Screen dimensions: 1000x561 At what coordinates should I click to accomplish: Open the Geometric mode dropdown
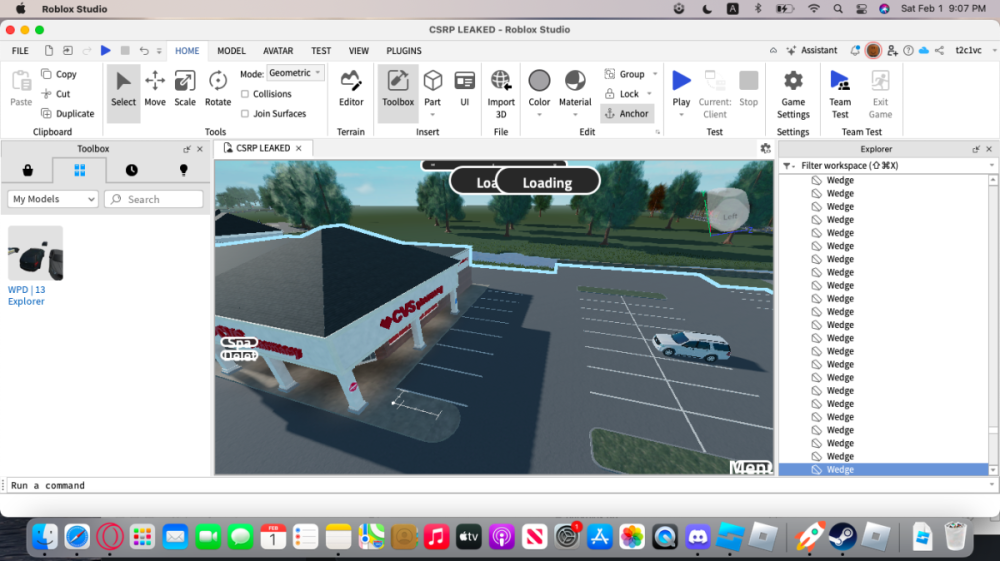295,73
